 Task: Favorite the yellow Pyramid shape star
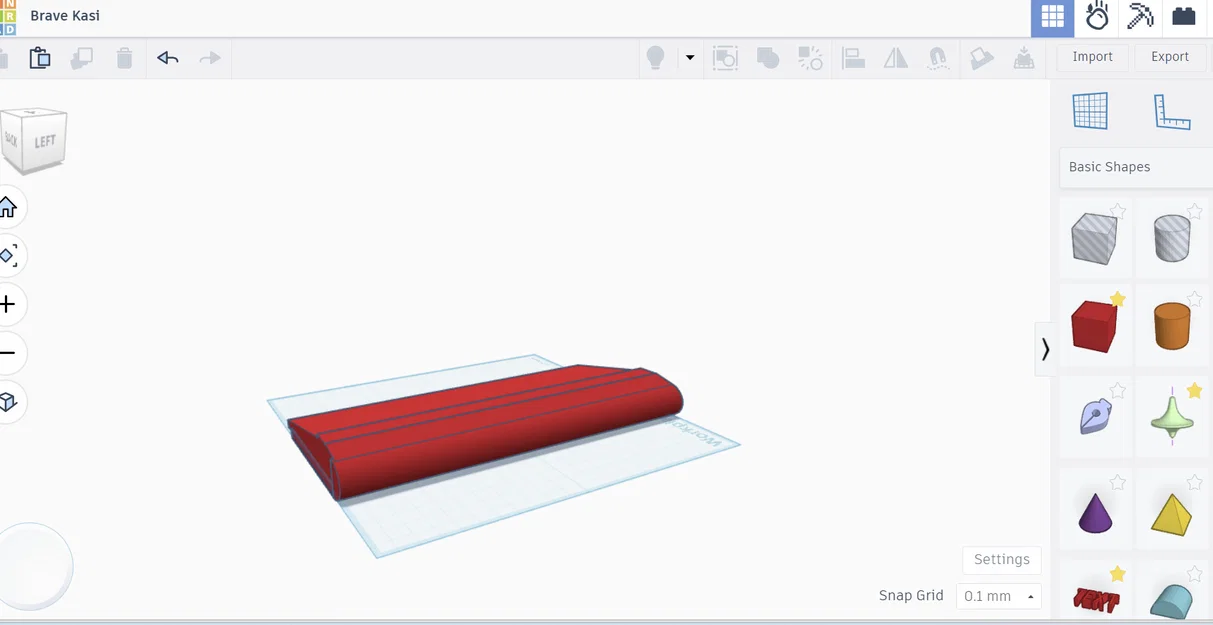(1194, 483)
